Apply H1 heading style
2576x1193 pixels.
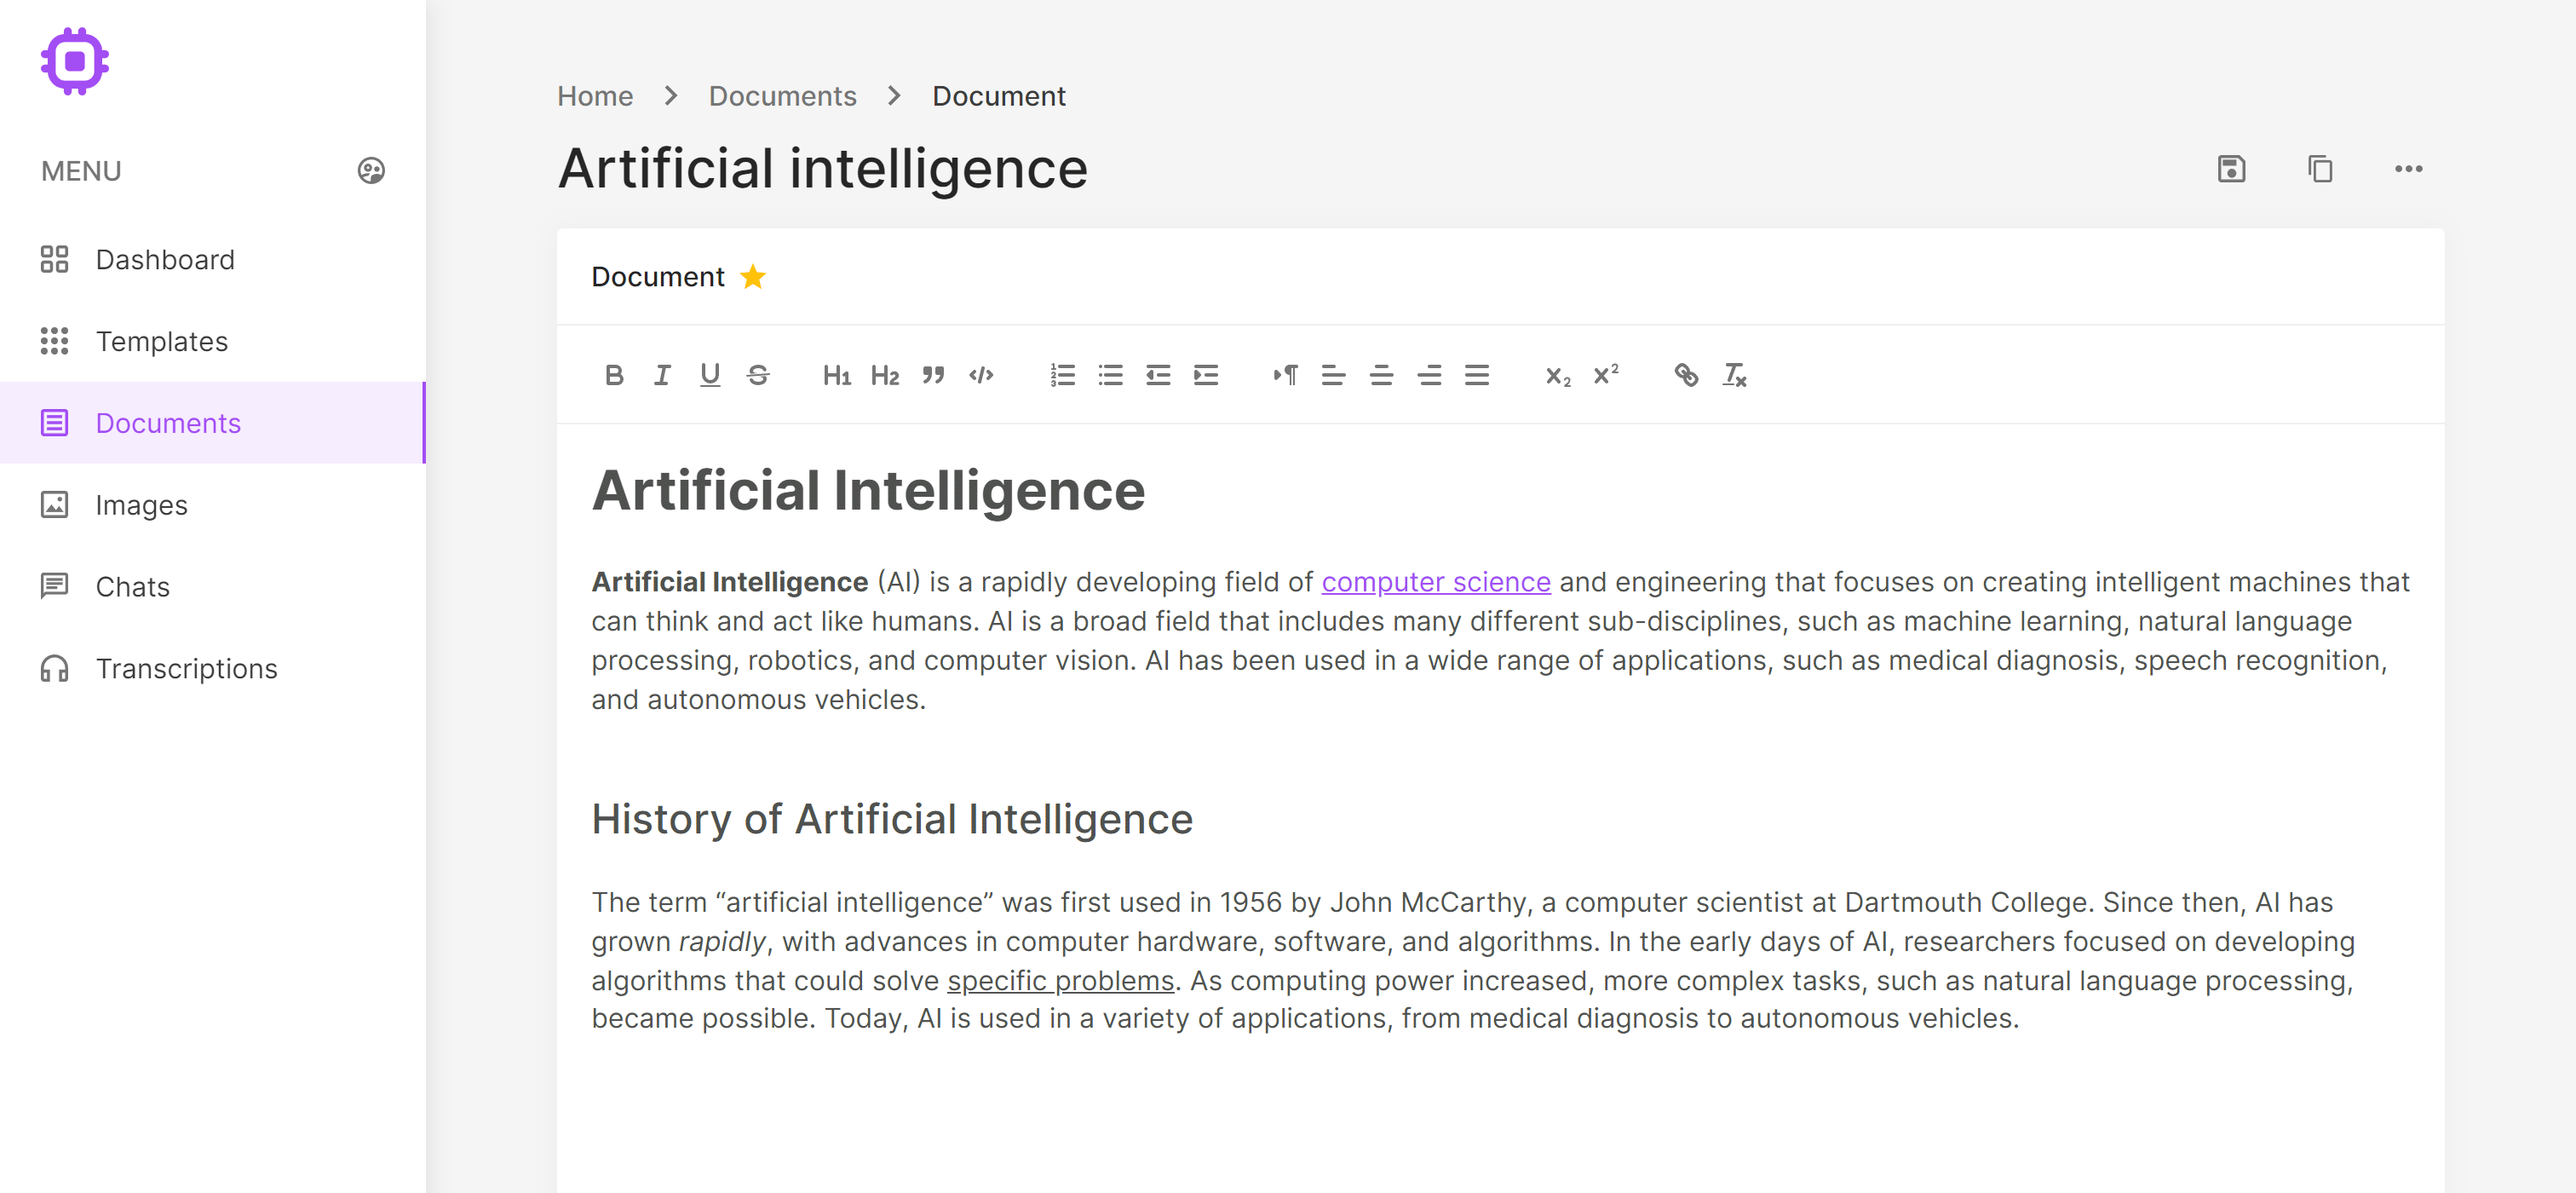837,375
